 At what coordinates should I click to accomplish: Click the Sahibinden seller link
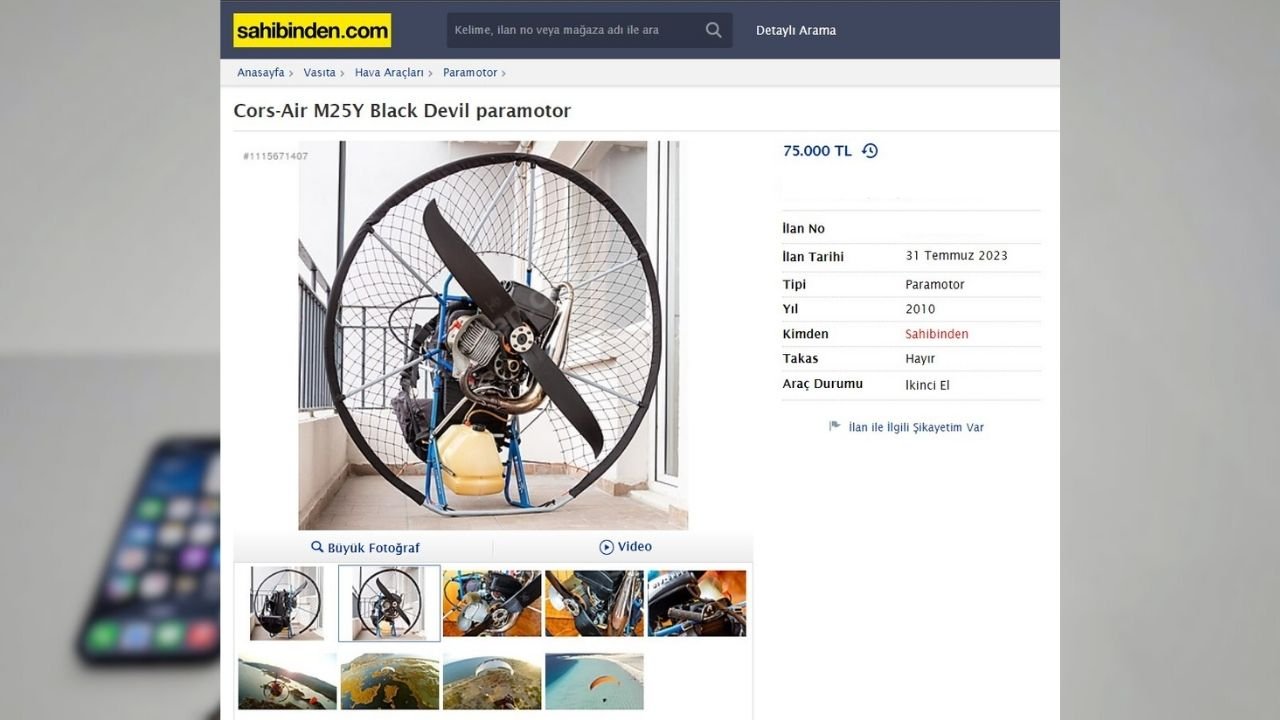pyautogui.click(x=937, y=334)
